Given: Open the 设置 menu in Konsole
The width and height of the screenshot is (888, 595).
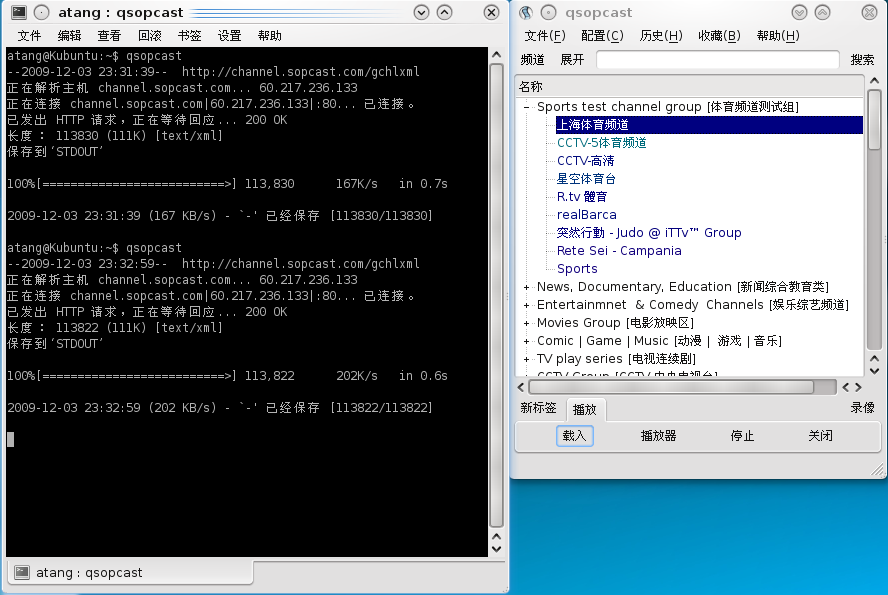Looking at the screenshot, I should pos(230,36).
